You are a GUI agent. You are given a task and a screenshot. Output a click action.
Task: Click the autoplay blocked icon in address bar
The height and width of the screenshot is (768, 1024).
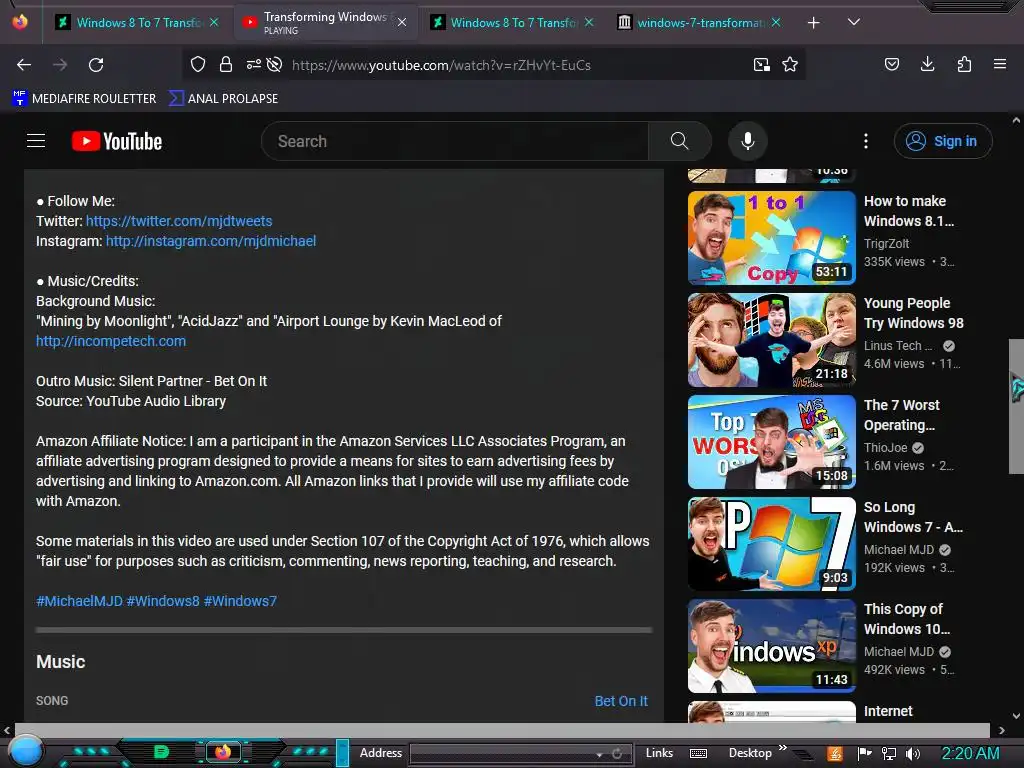(x=275, y=64)
